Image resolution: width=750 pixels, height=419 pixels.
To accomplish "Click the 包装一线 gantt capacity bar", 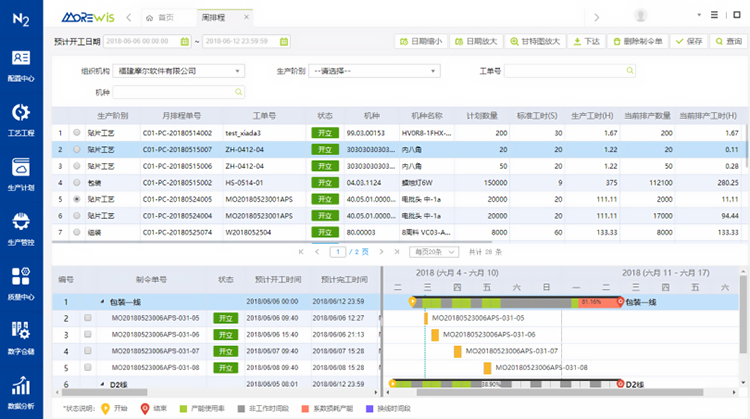I will click(x=516, y=301).
